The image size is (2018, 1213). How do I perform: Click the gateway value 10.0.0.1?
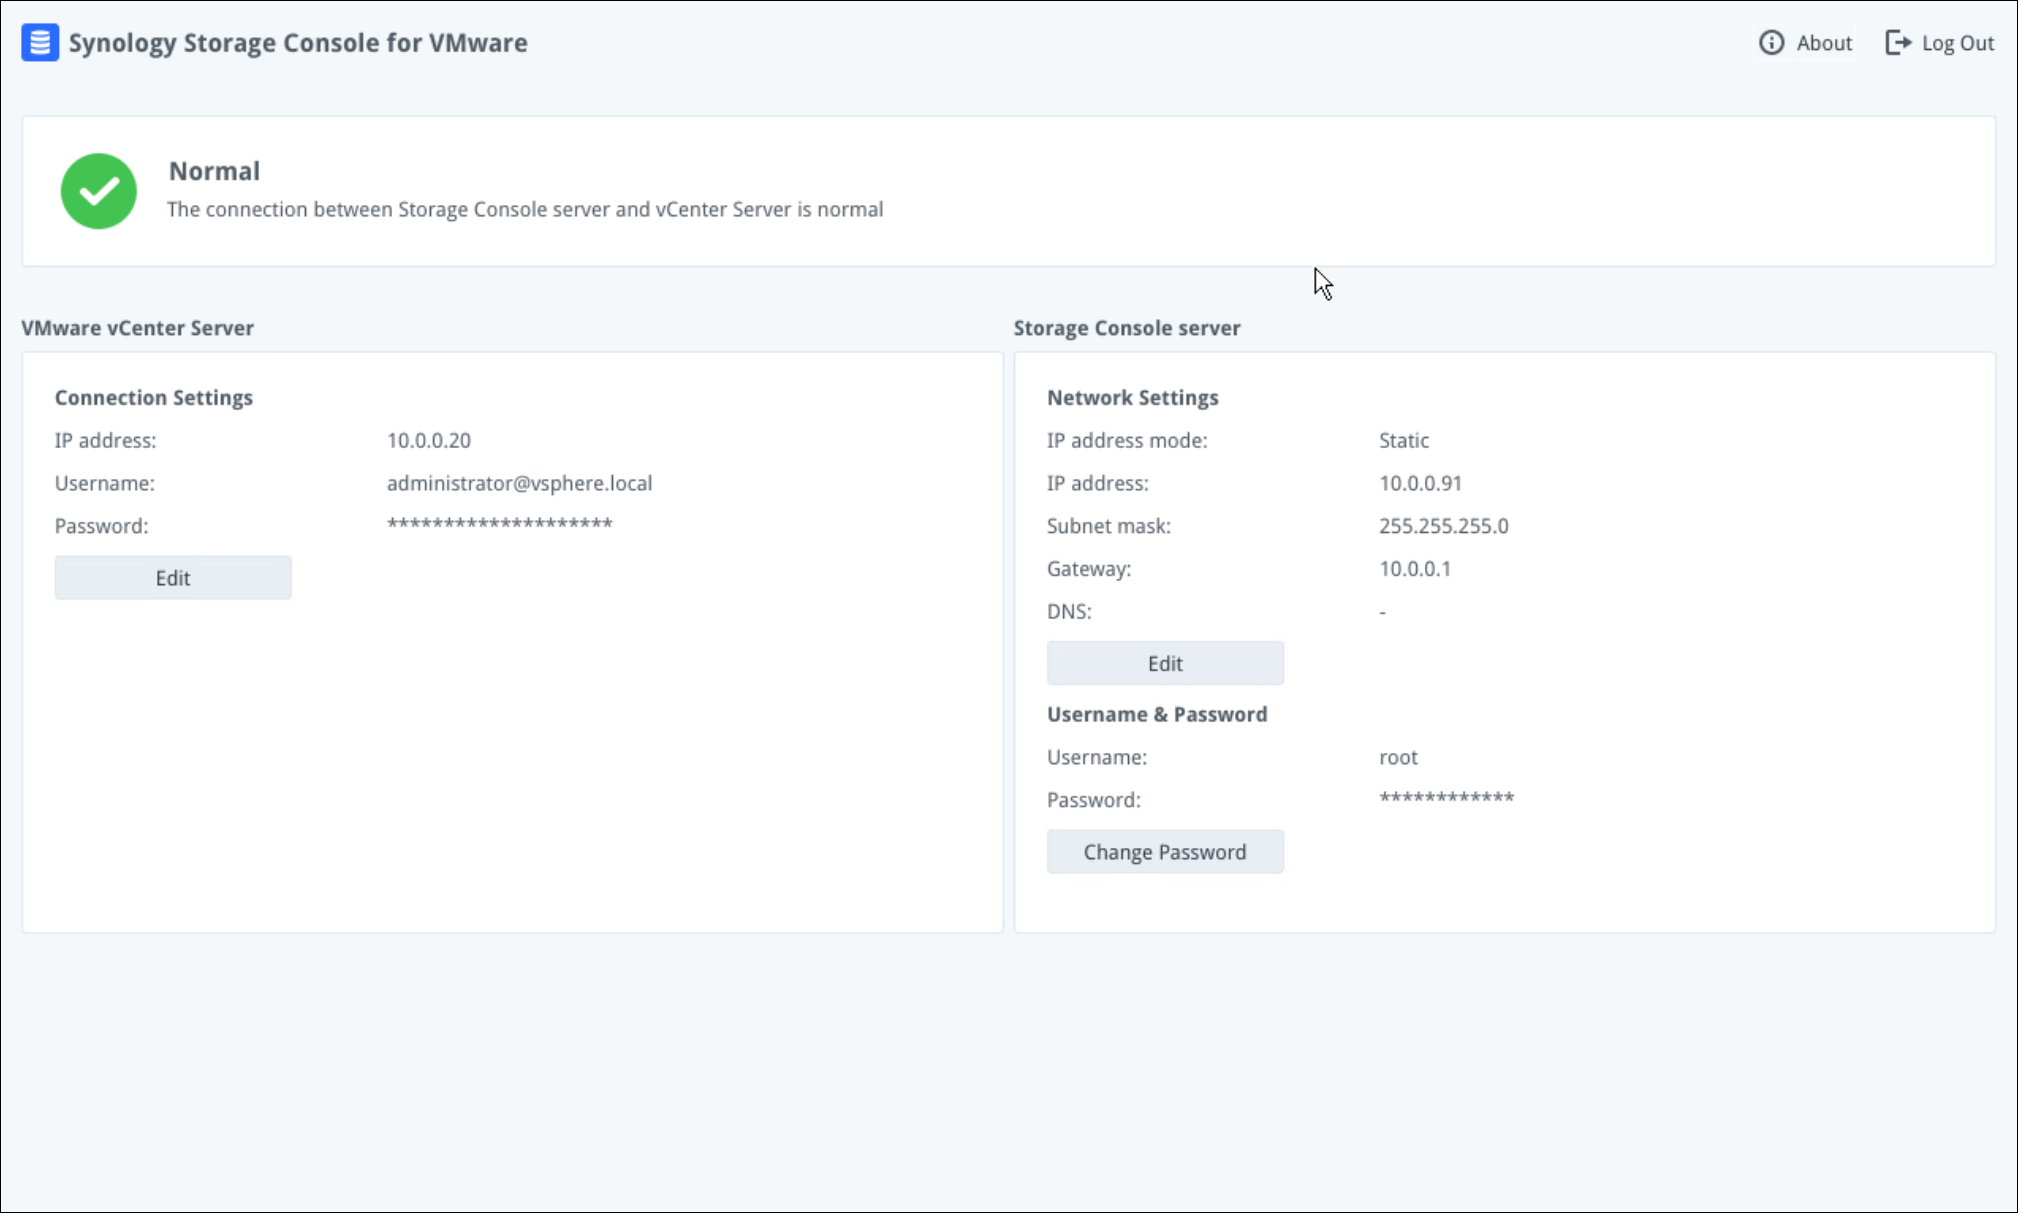[1414, 569]
